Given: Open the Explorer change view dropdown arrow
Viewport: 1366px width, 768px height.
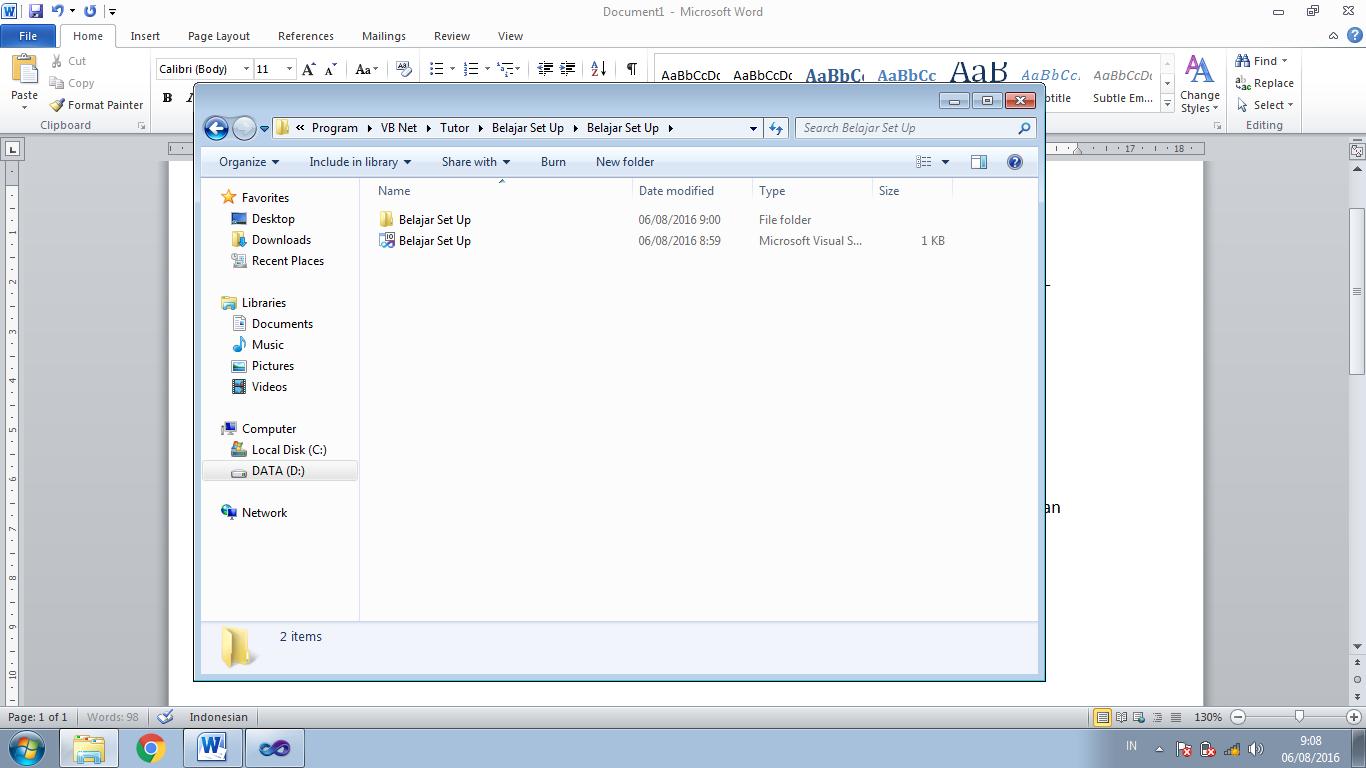Looking at the screenshot, I should (945, 162).
